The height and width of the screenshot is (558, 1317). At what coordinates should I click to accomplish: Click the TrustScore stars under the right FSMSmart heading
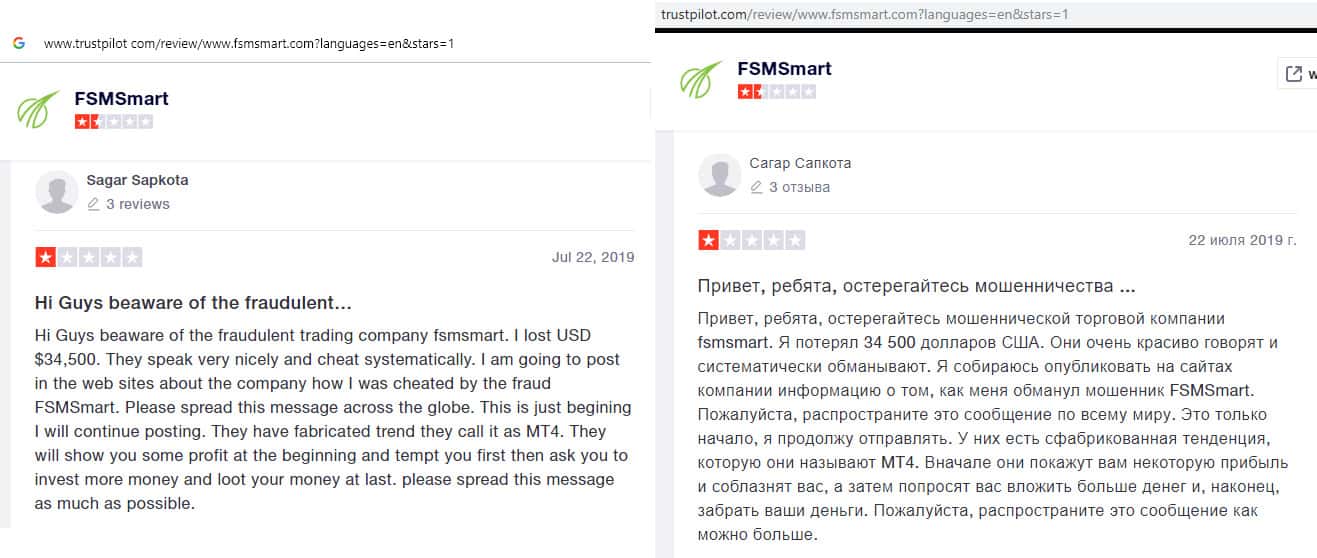(776, 92)
